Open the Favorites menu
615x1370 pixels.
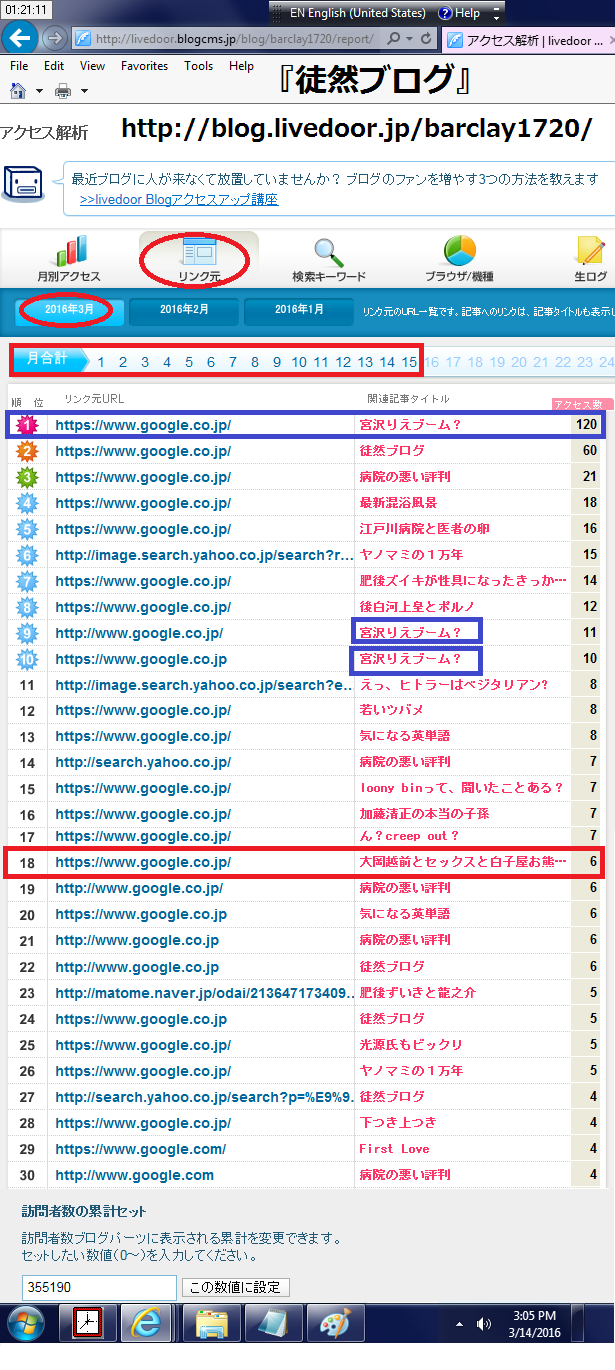pyautogui.click(x=145, y=66)
